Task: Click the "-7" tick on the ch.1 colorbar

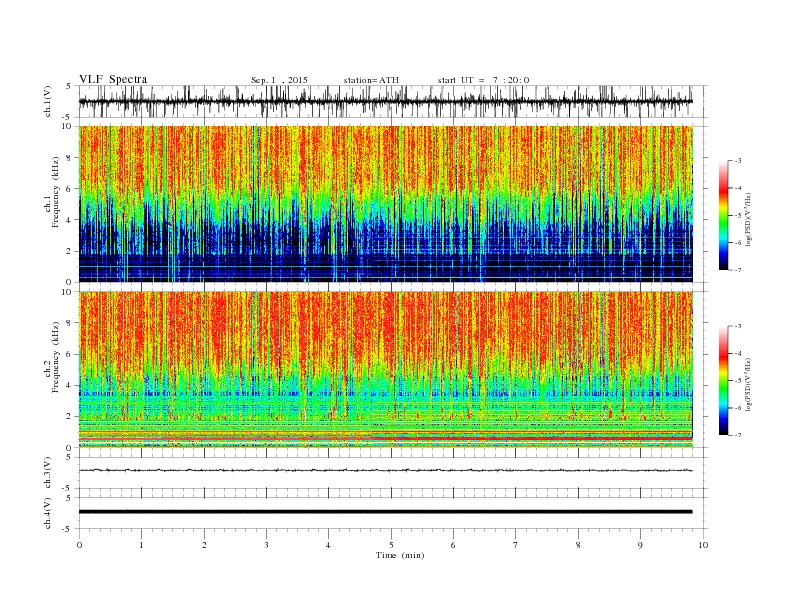Action: tap(738, 270)
